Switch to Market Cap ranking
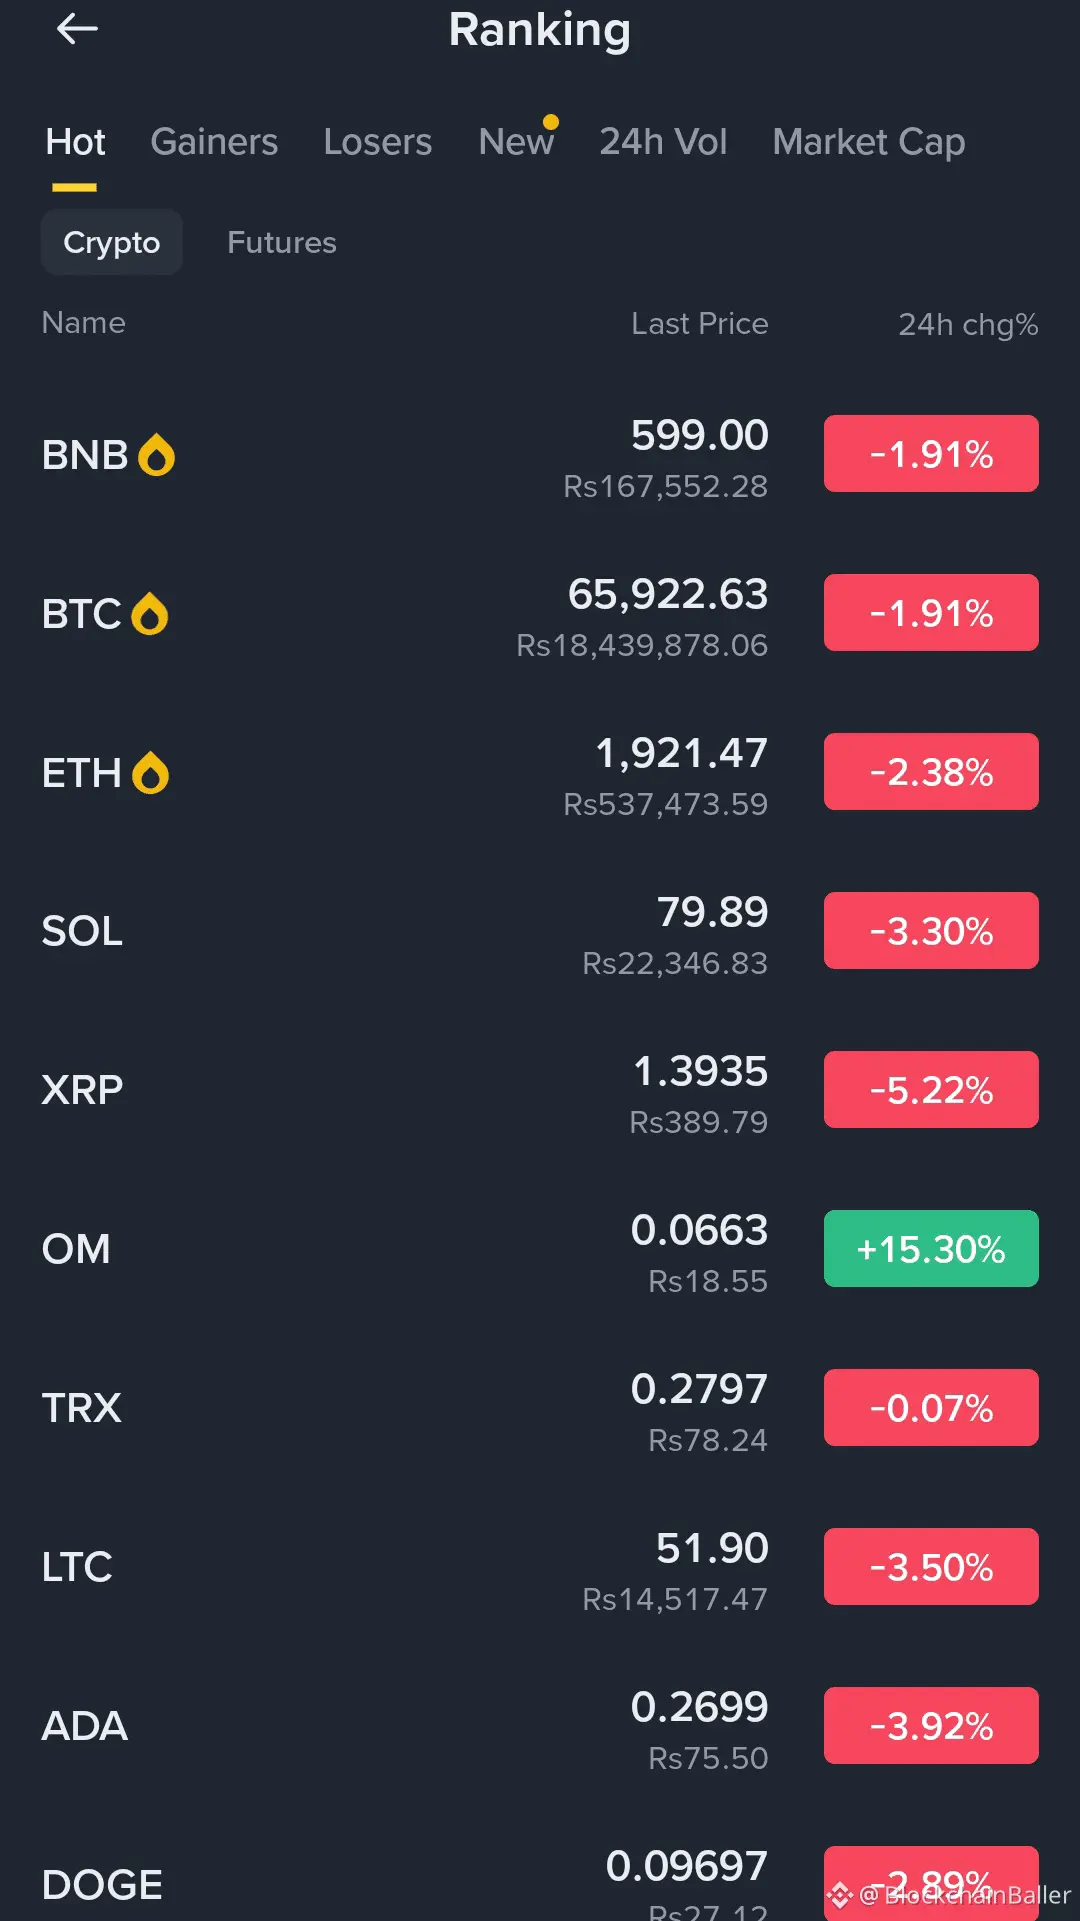This screenshot has height=1921, width=1080. pyautogui.click(x=868, y=142)
